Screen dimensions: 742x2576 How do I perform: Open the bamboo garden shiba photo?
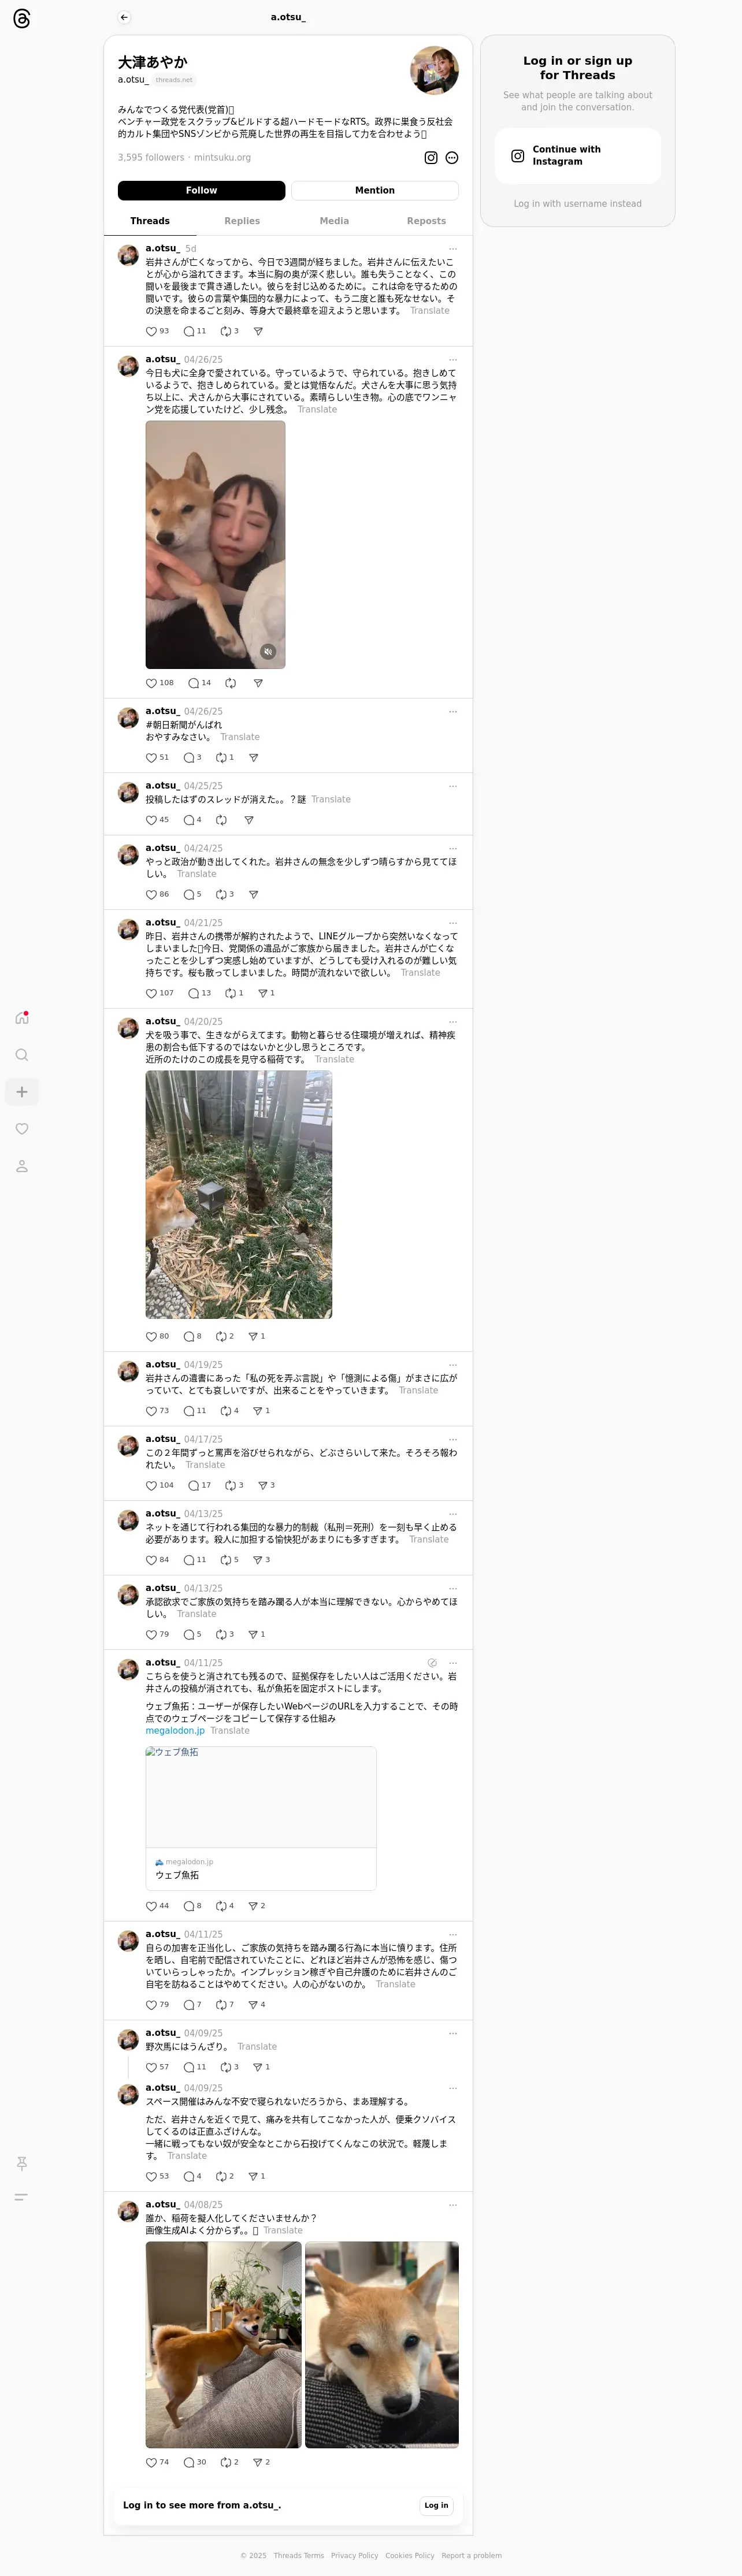click(239, 1195)
